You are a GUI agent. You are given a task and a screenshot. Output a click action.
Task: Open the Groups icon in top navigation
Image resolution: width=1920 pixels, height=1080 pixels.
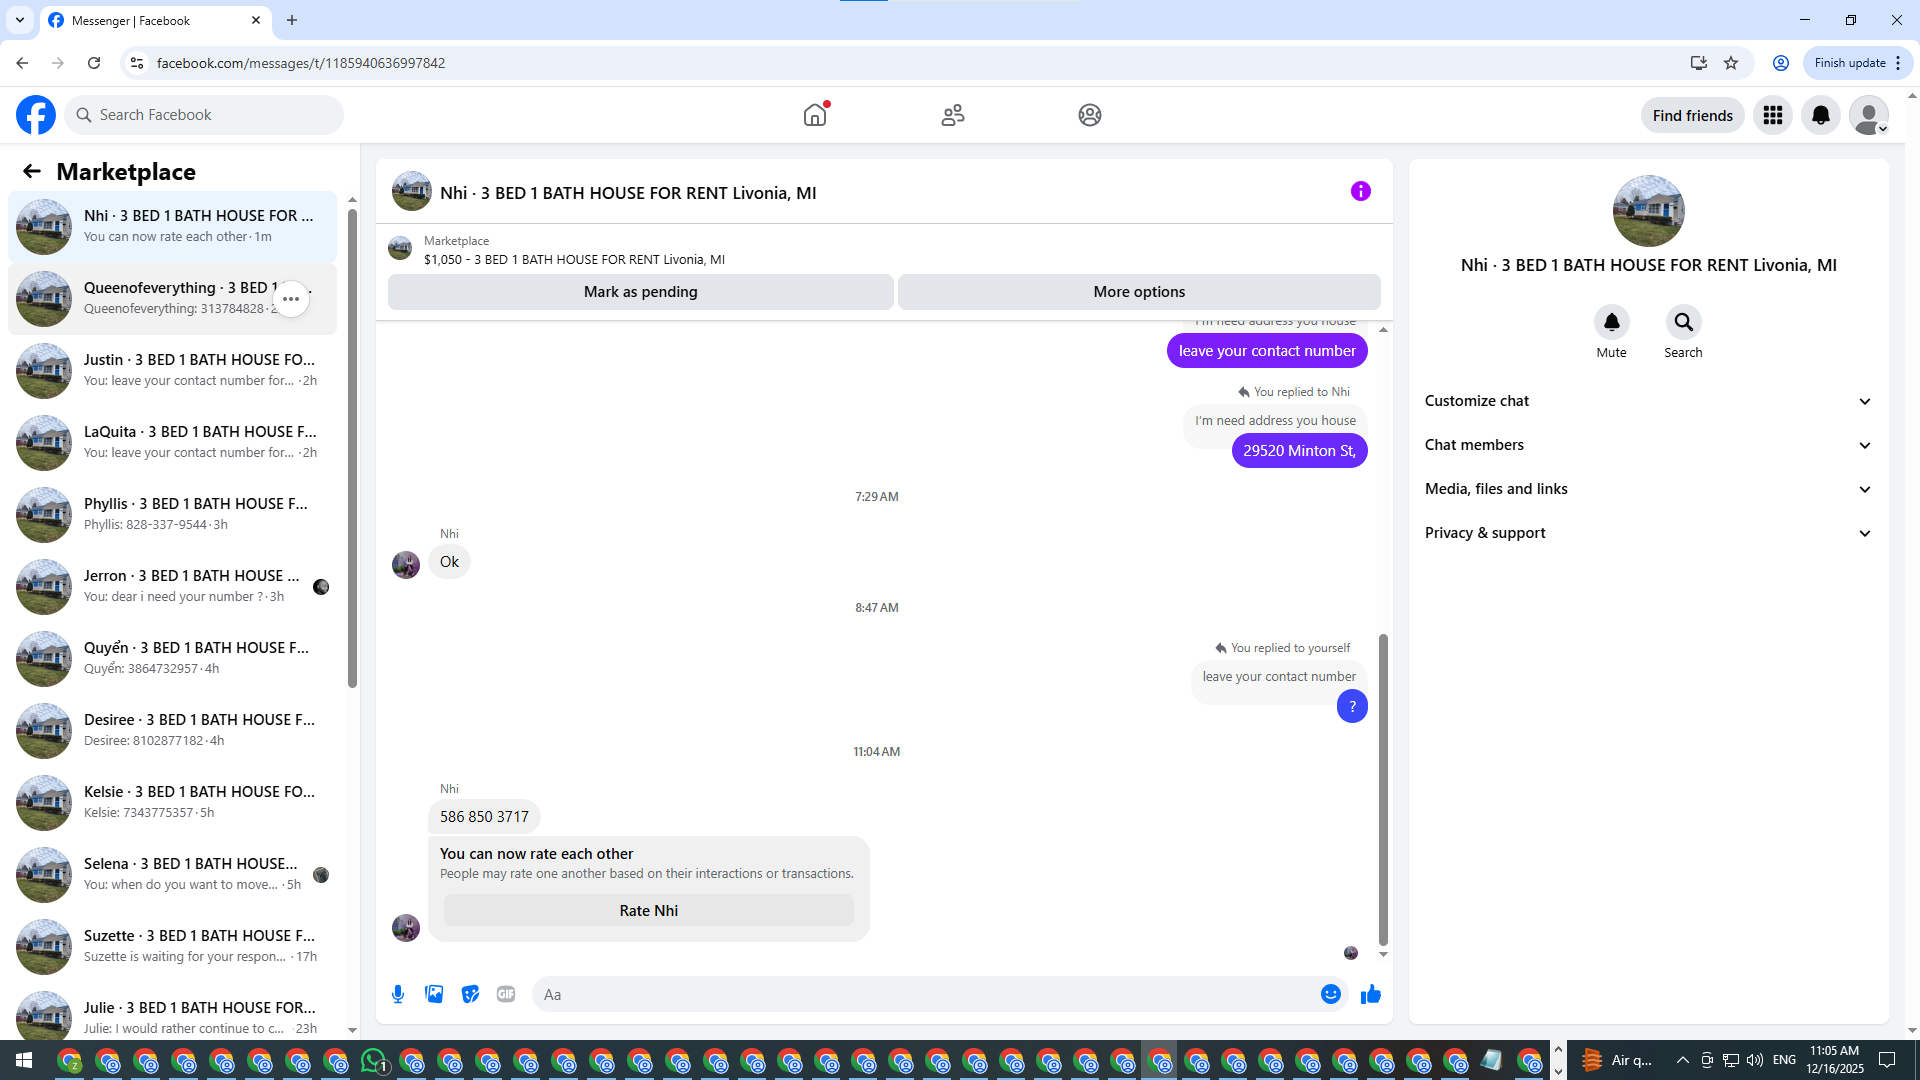[x=1090, y=115]
